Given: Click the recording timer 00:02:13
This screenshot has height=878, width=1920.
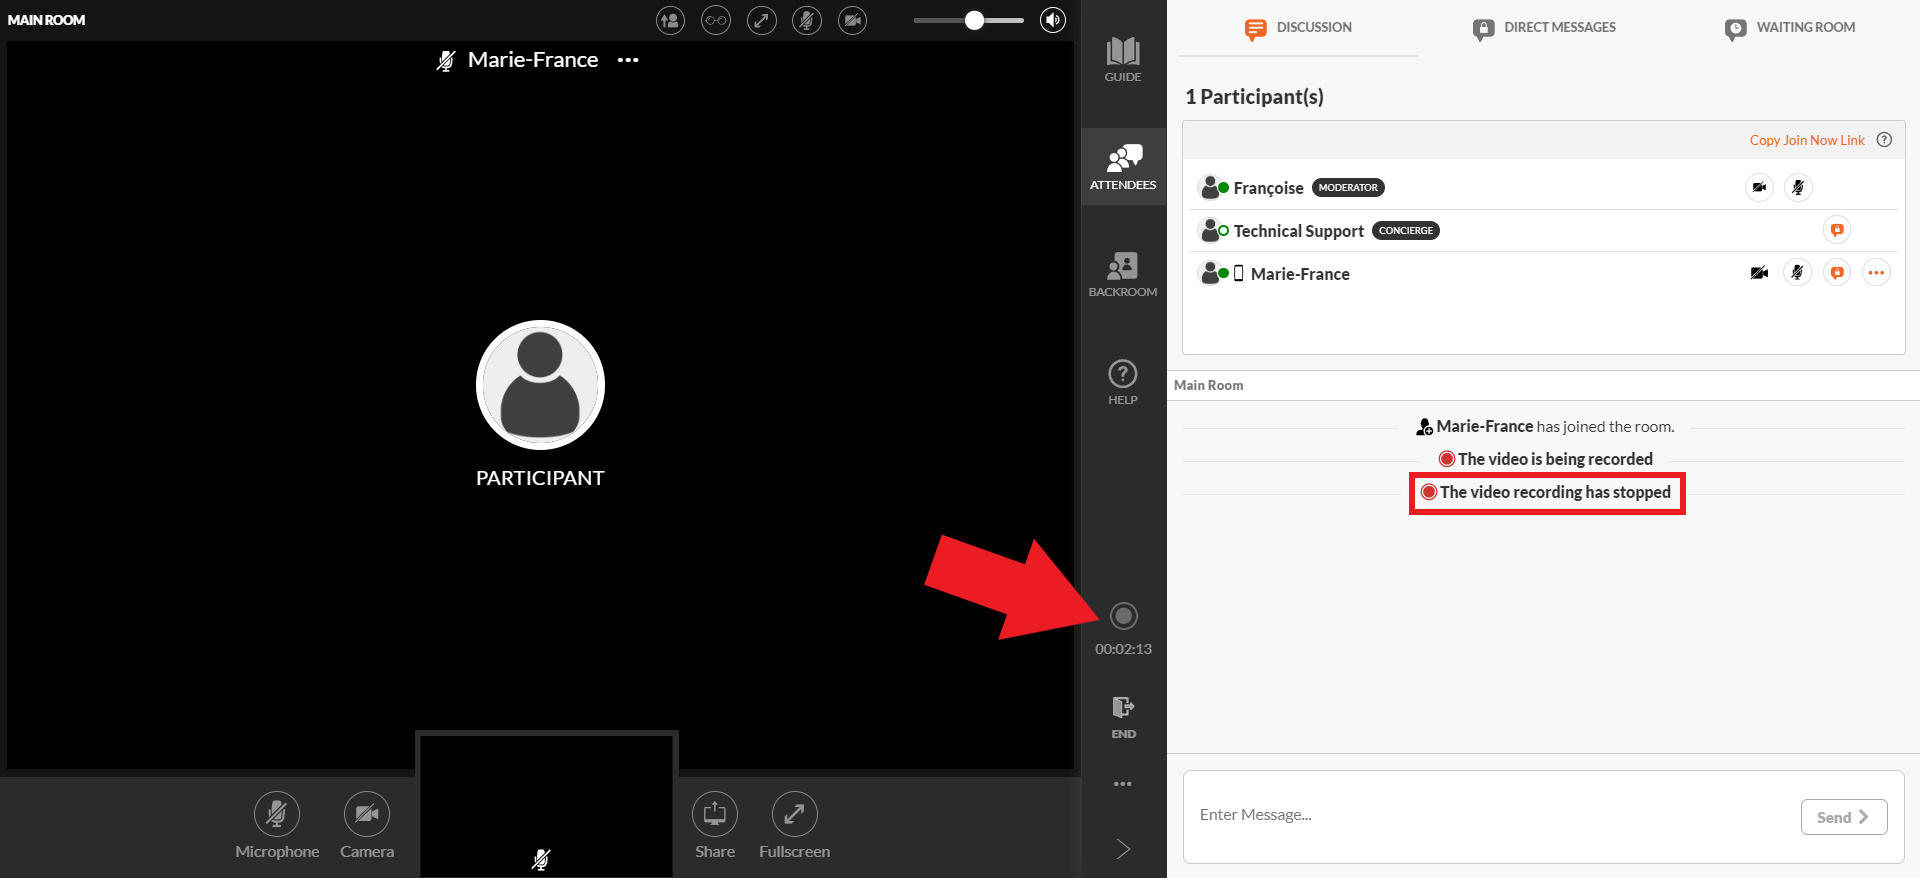Looking at the screenshot, I should tap(1123, 649).
